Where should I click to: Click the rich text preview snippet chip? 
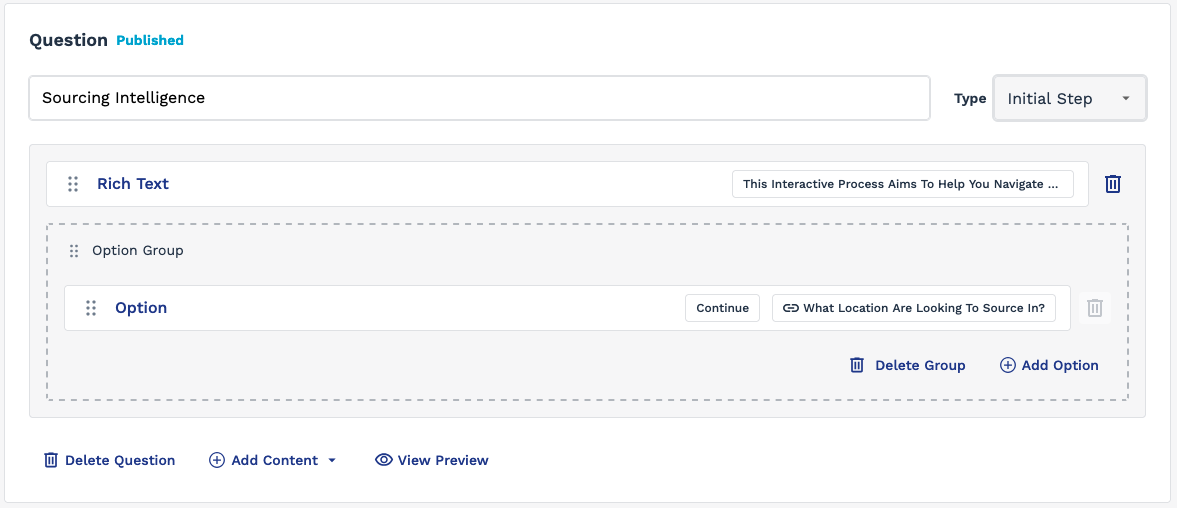coord(902,184)
